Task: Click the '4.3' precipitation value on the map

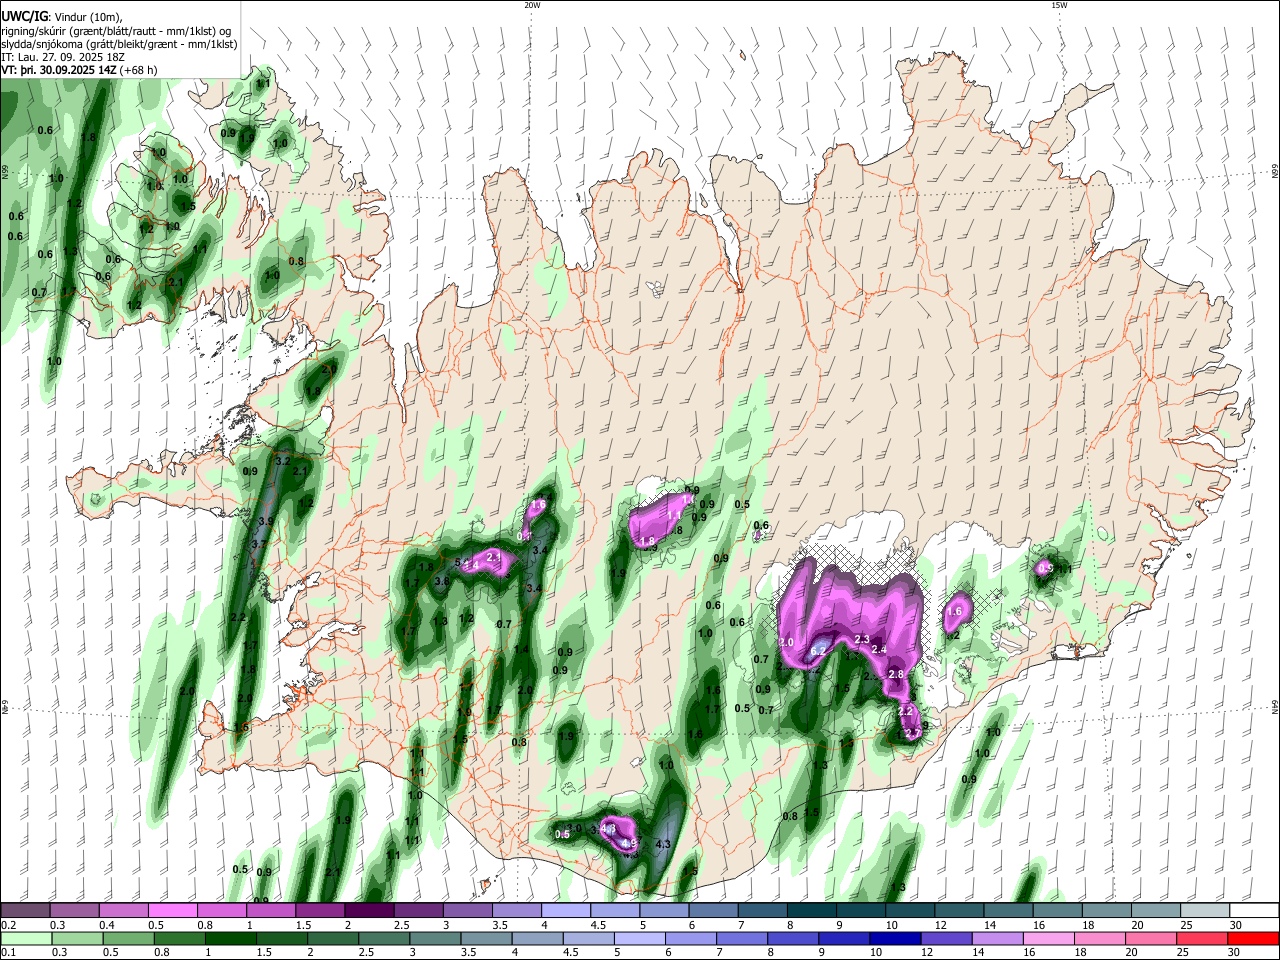Action: [662, 845]
